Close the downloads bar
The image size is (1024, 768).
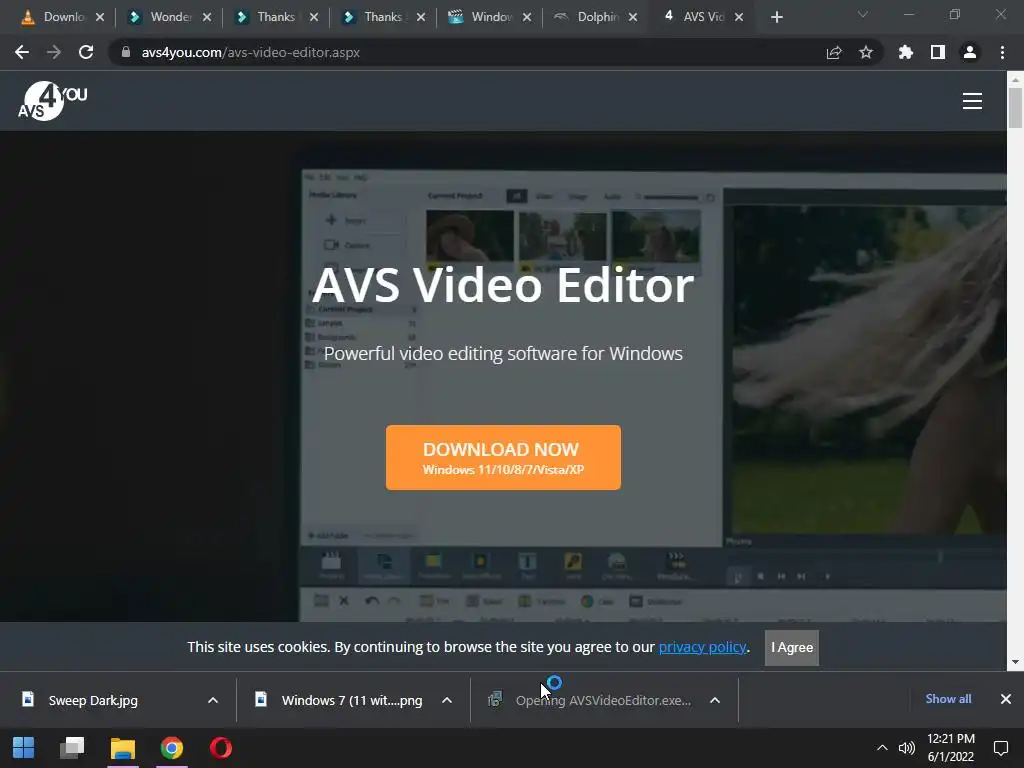coord(1006,699)
